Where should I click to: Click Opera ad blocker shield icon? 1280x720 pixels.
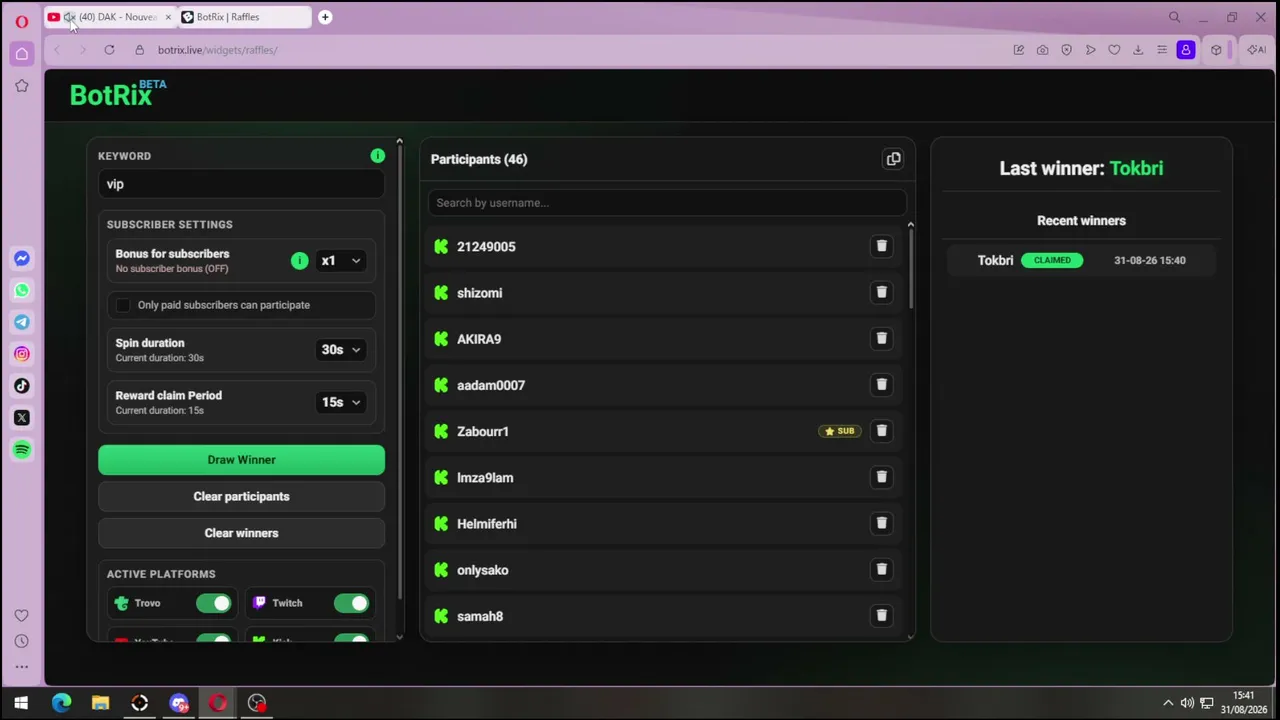pos(1066,50)
